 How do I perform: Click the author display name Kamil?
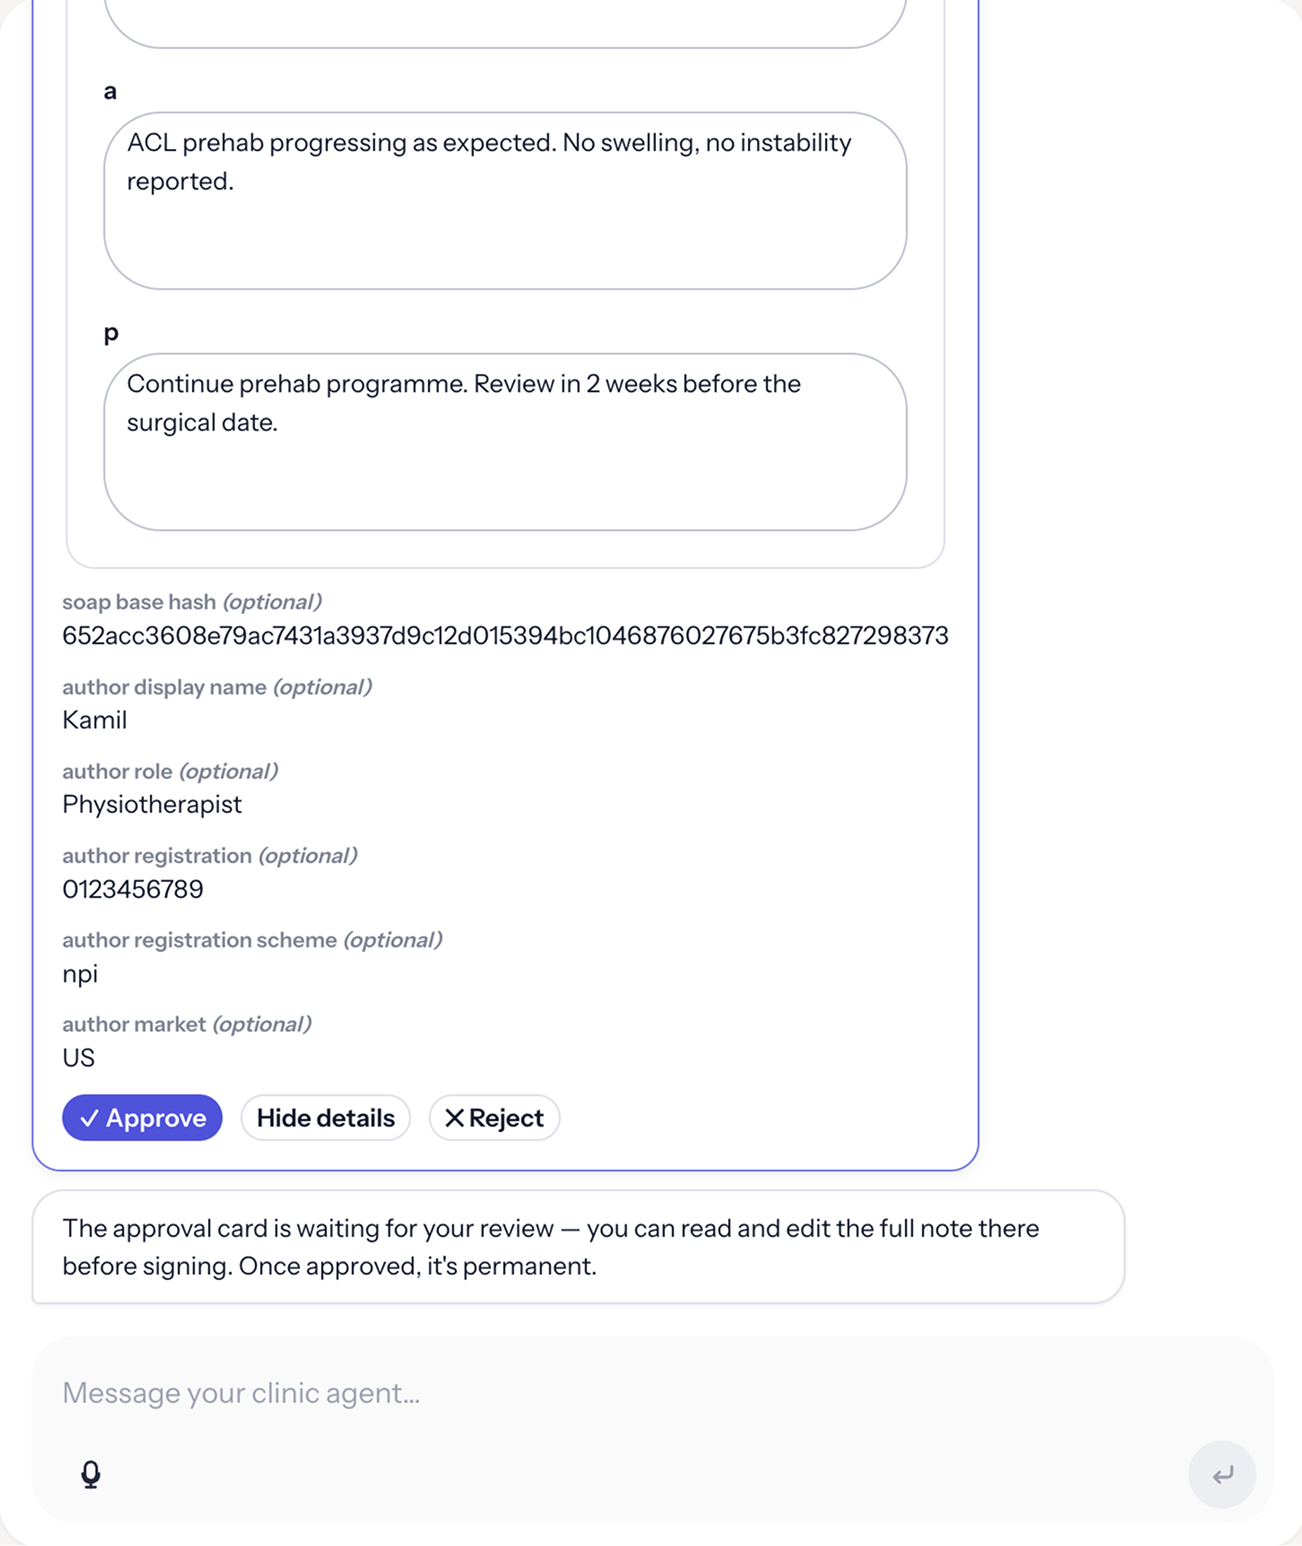[x=94, y=720]
